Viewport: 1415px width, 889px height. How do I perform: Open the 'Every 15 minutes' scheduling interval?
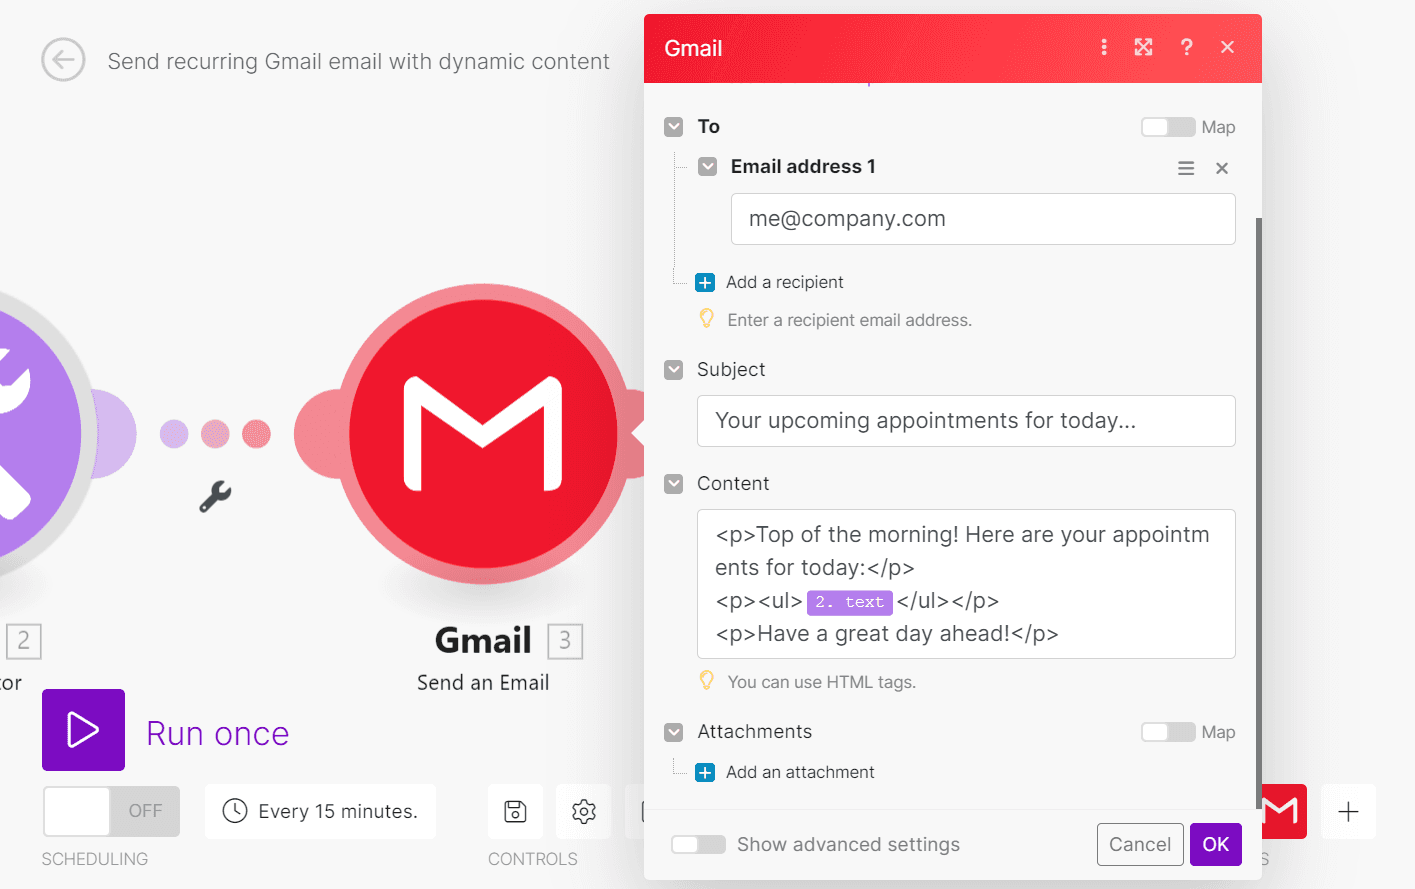(x=319, y=811)
